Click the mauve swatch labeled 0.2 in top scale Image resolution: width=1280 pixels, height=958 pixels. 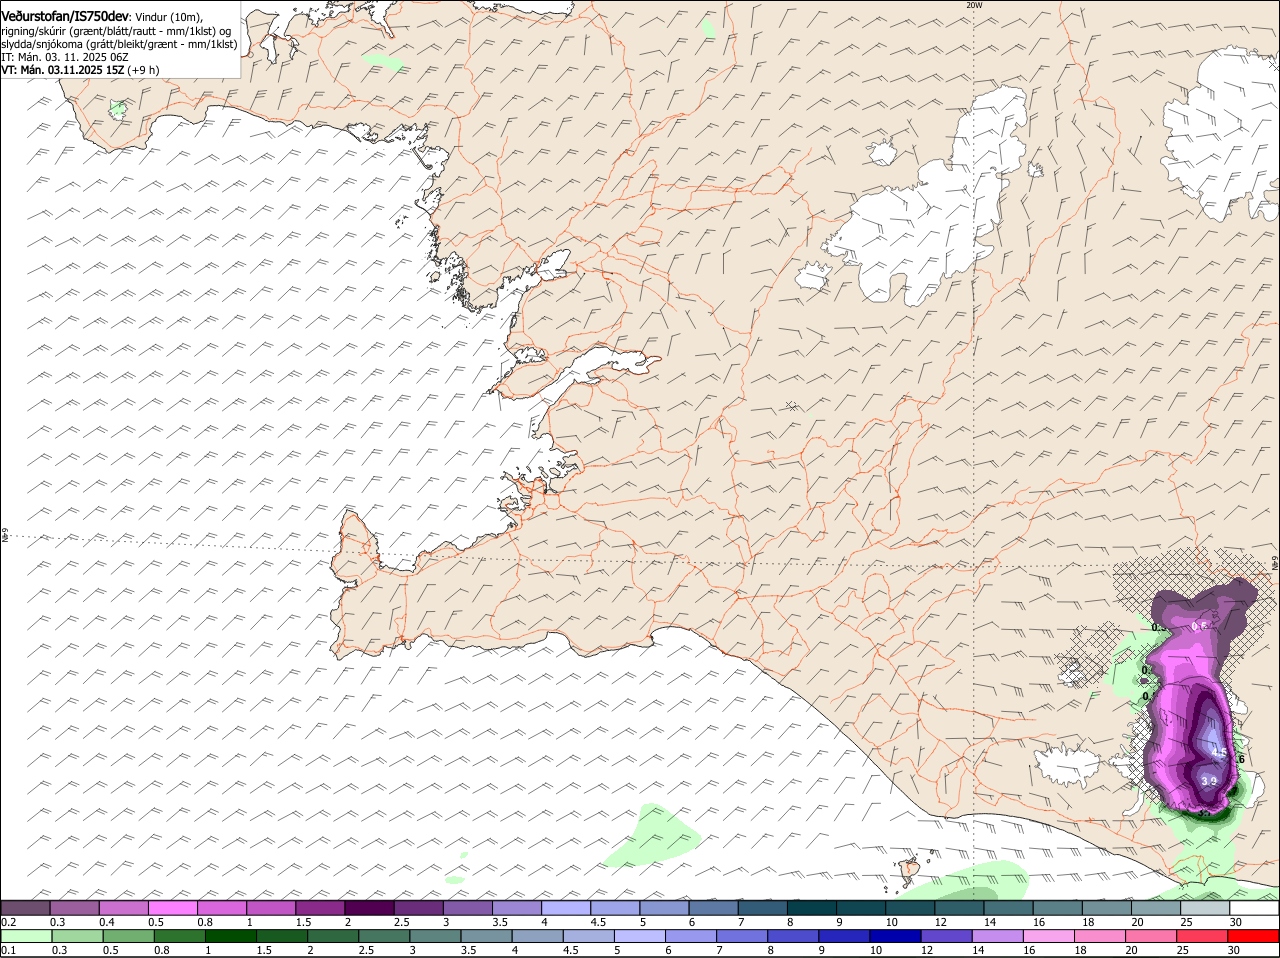coord(25,907)
